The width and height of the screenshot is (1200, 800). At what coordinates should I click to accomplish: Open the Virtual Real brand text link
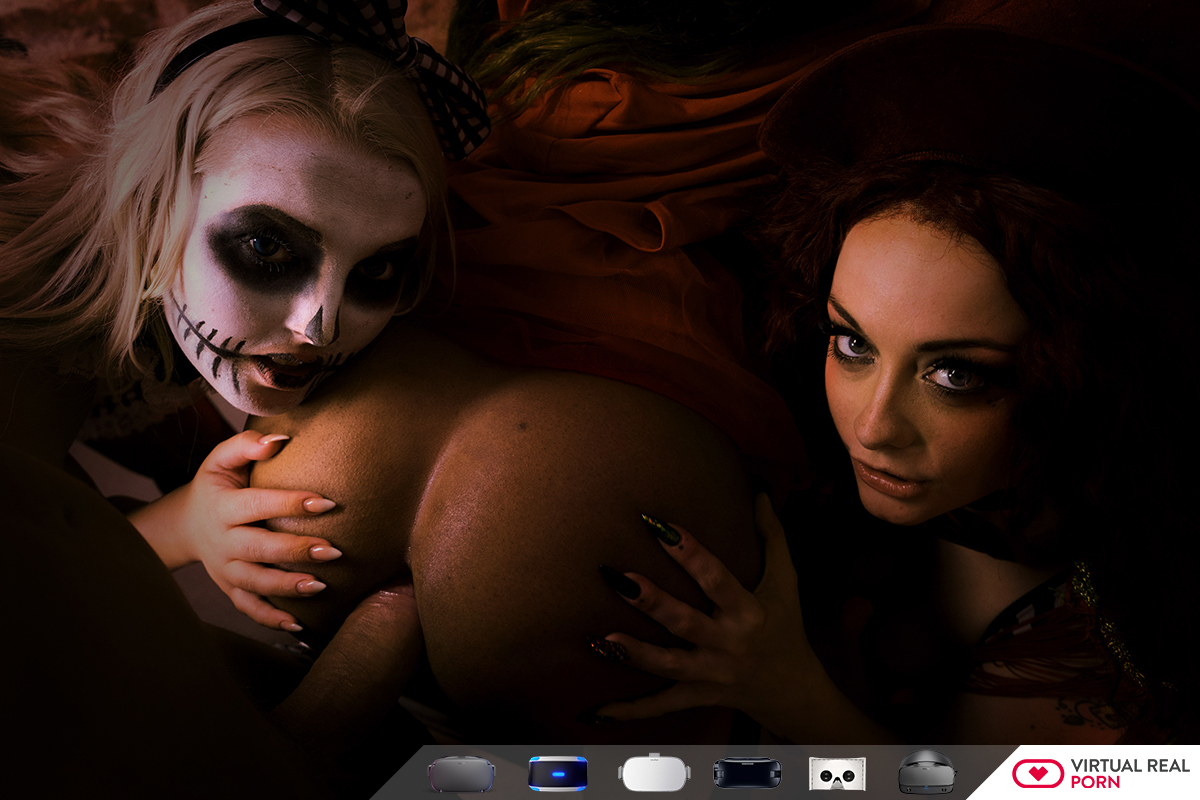coord(1129,773)
